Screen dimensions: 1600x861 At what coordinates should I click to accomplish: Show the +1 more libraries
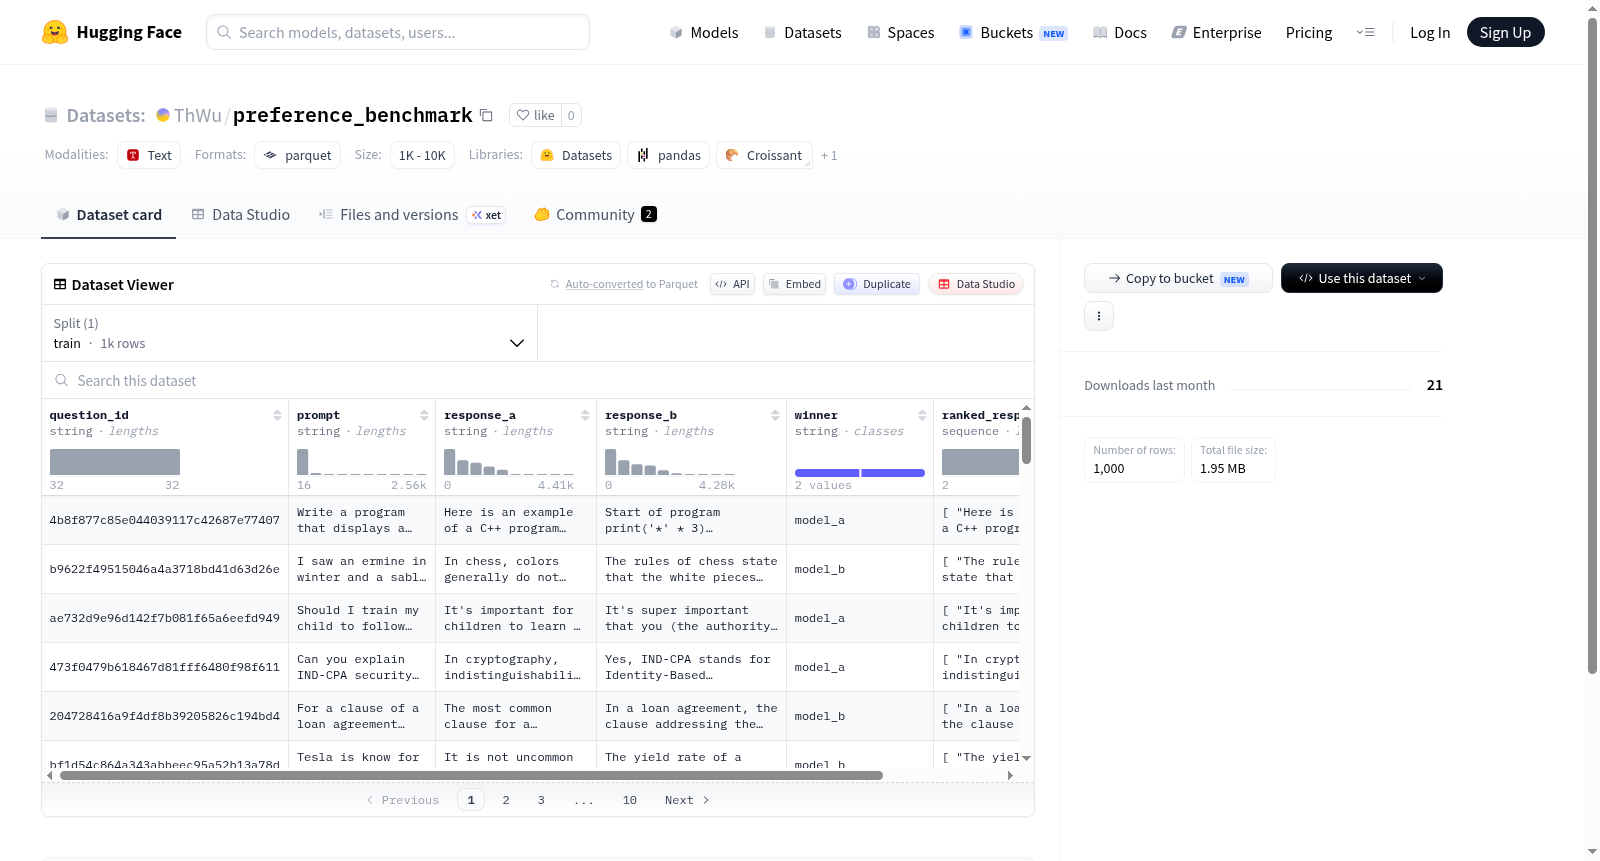[829, 155]
